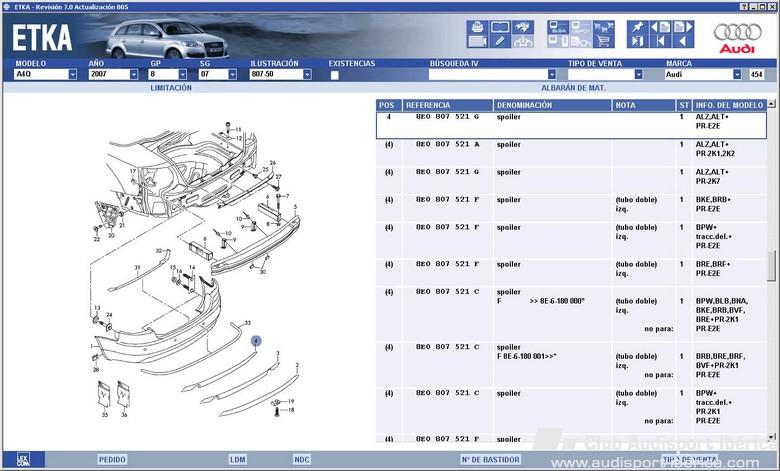
Task: Expand the TIPO DE VENTA dropdown in the top bar
Action: click(x=638, y=75)
